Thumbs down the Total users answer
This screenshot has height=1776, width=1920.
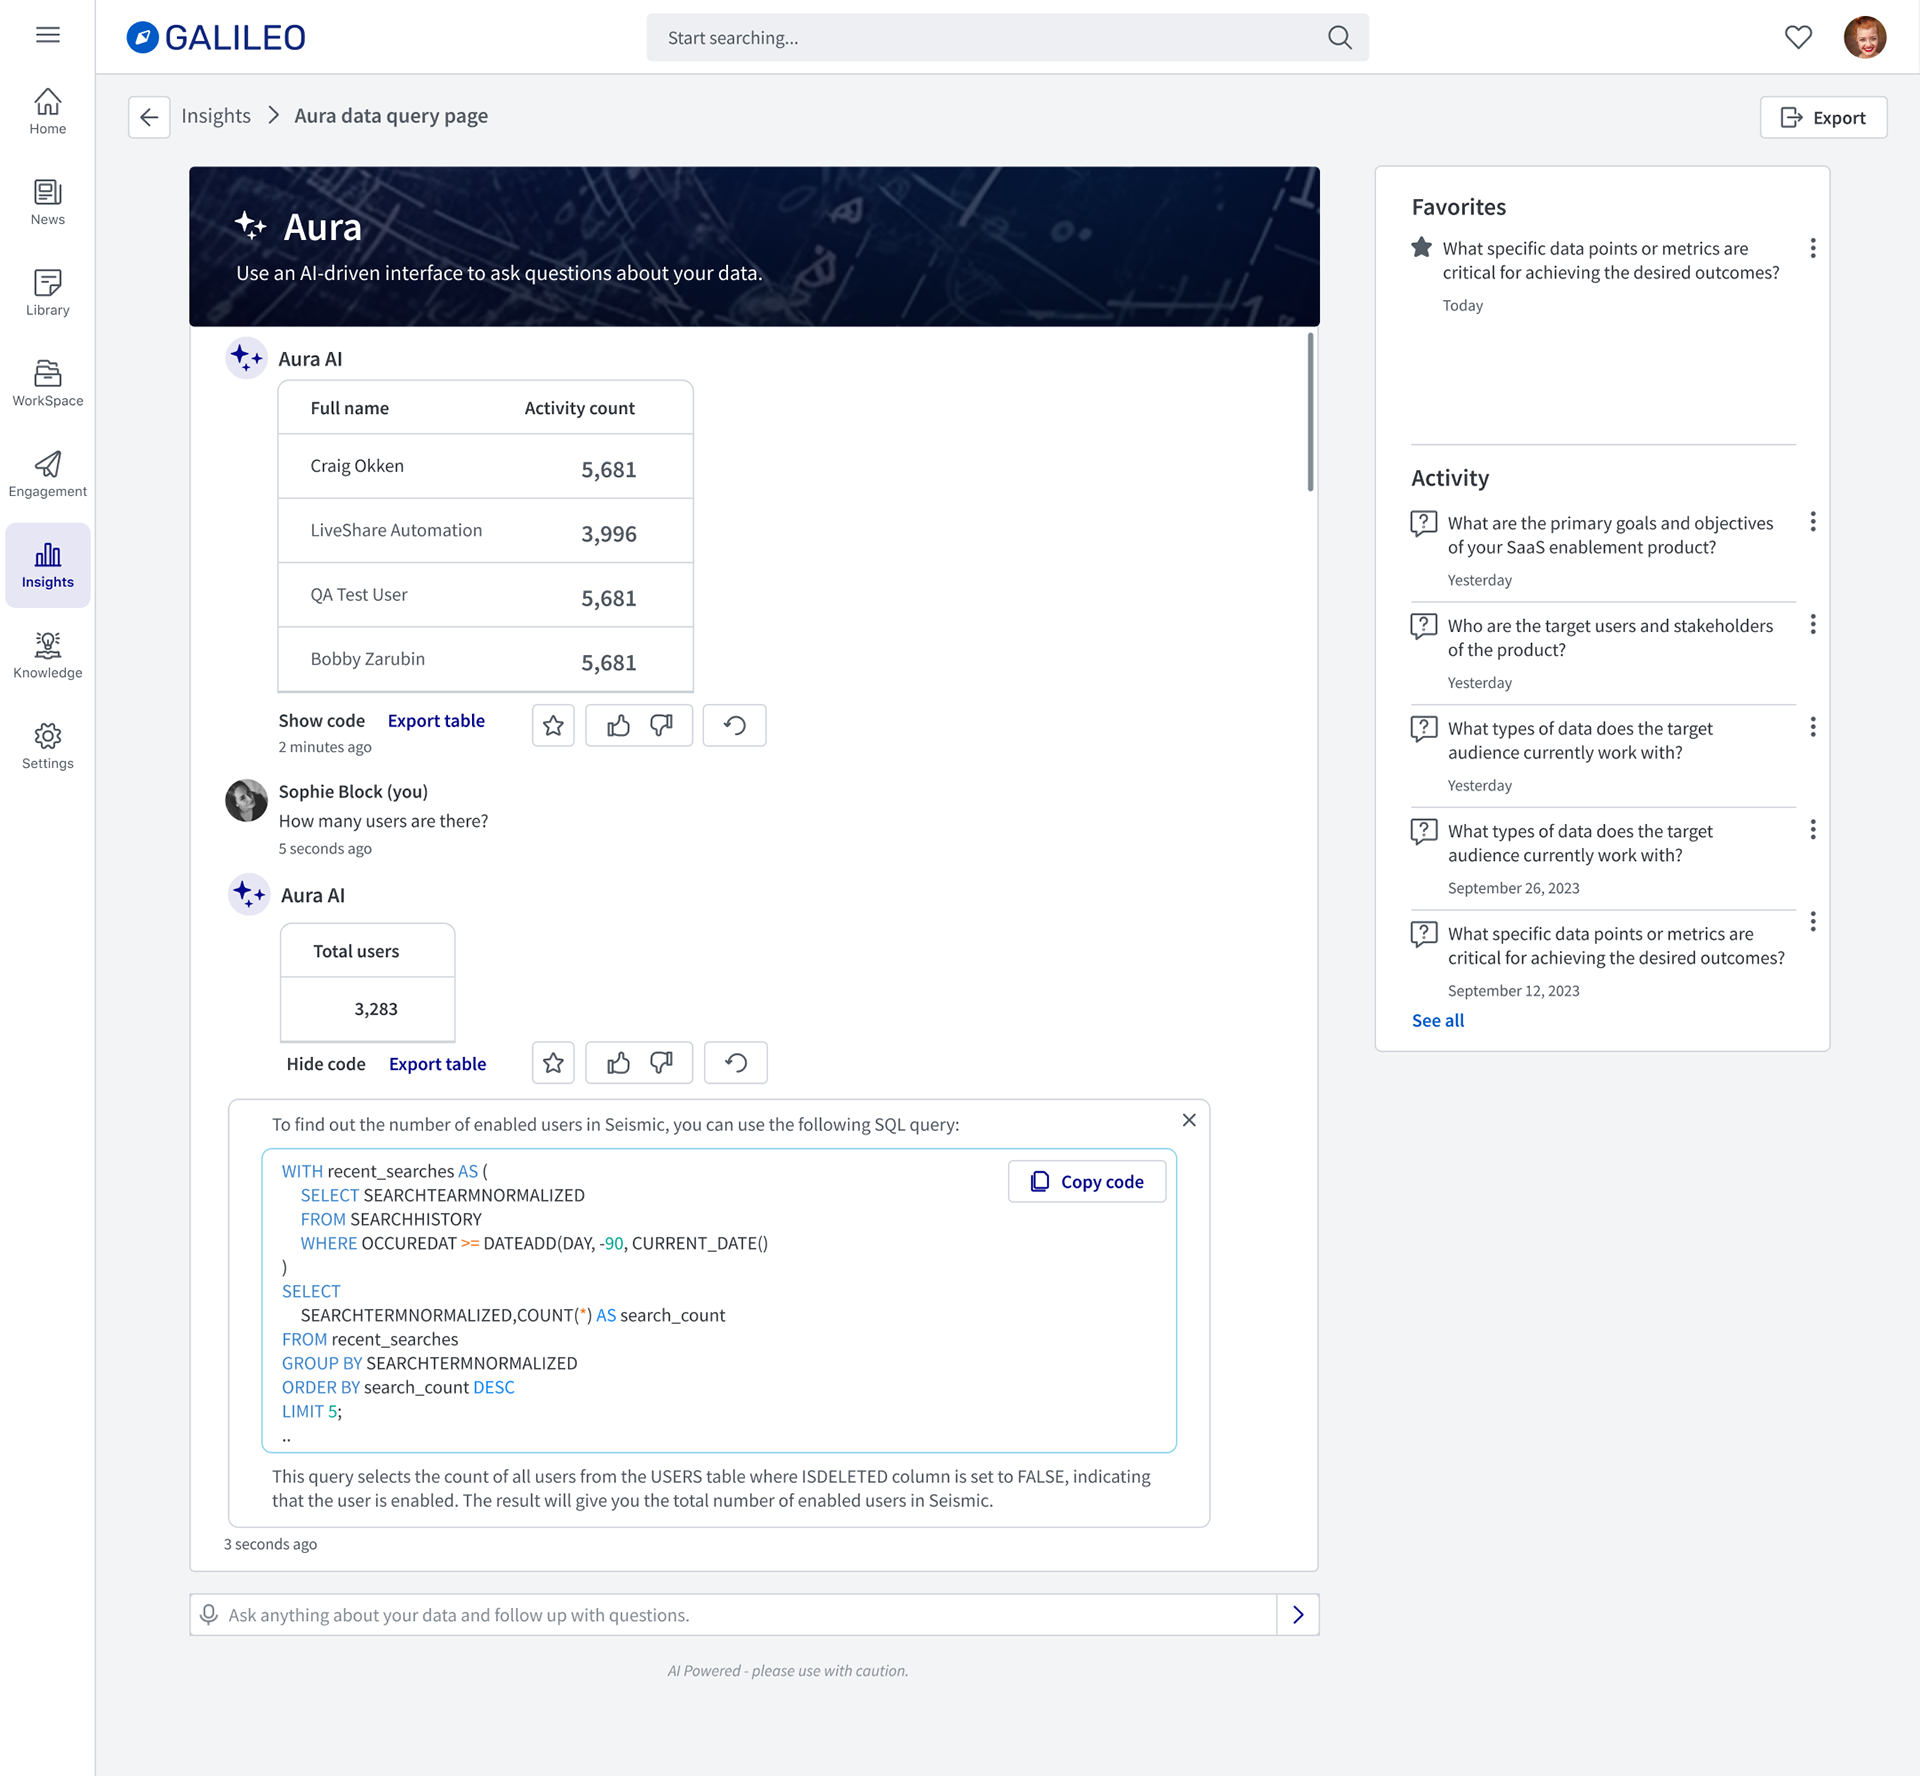pyautogui.click(x=661, y=1062)
